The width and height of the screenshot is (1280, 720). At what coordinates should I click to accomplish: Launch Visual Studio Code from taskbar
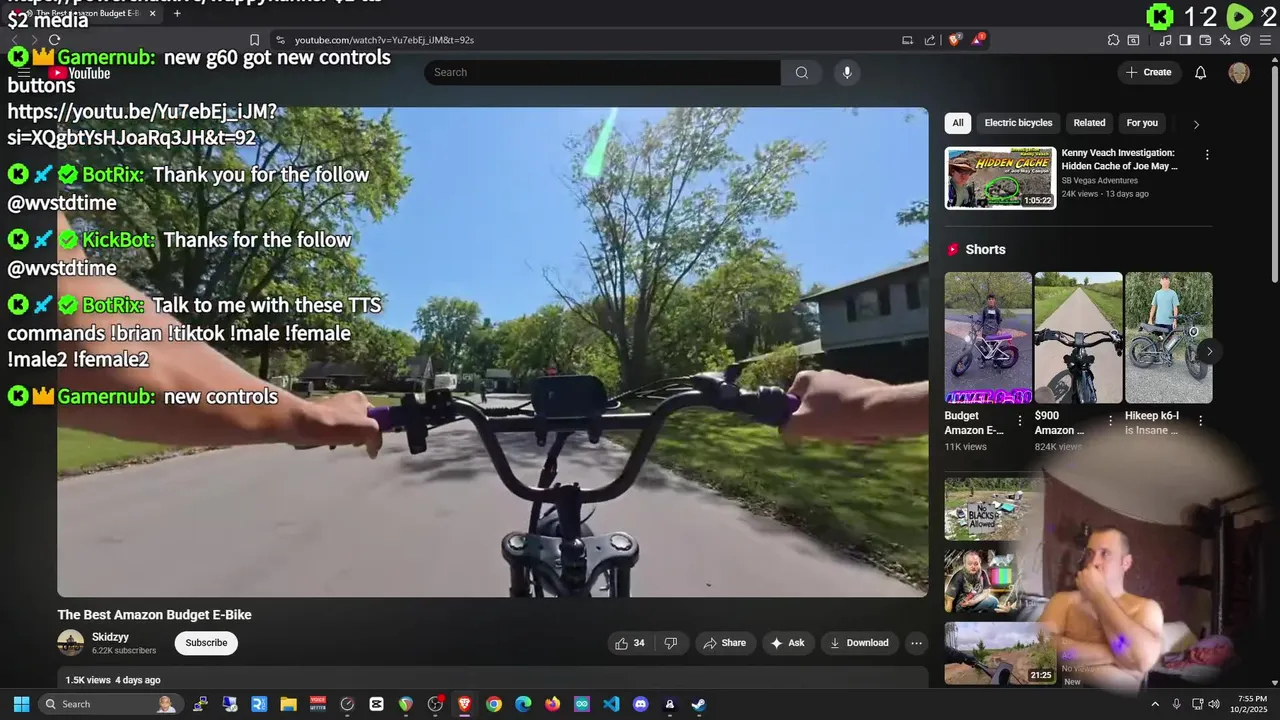611,704
